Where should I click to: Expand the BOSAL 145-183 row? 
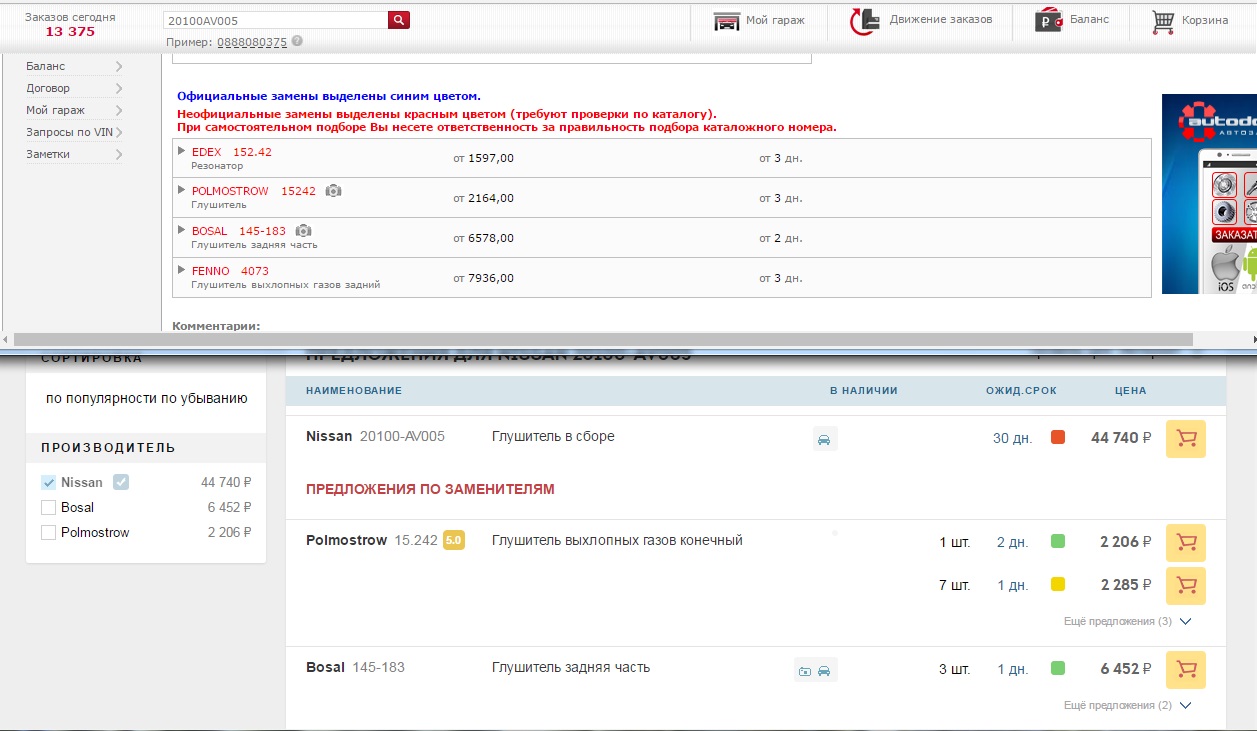click(x=182, y=230)
